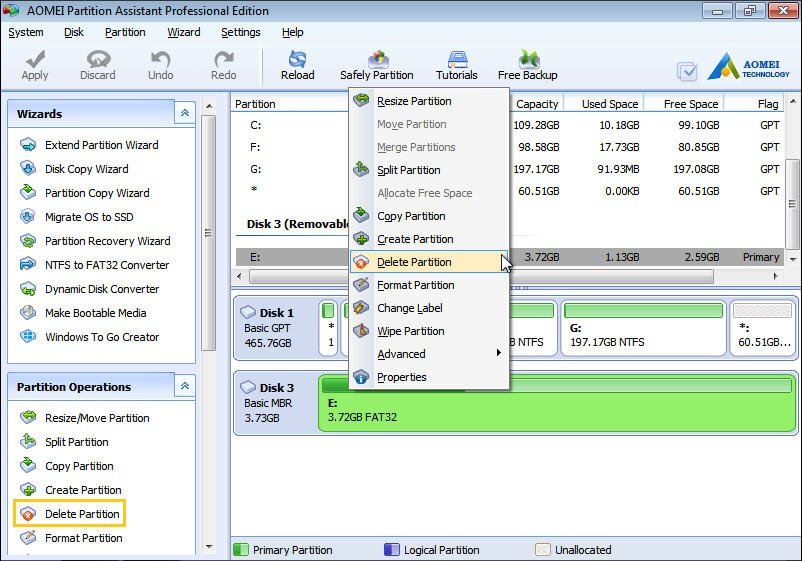
Task: Select Make Bootable Media
Action: tap(83, 313)
